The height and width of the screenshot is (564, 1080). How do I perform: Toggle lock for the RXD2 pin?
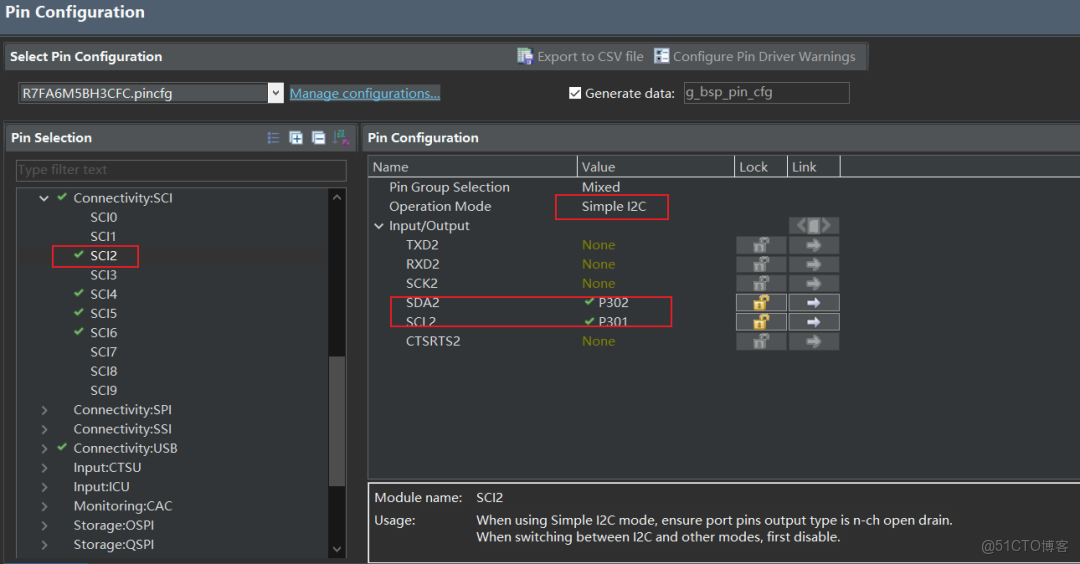coord(761,264)
